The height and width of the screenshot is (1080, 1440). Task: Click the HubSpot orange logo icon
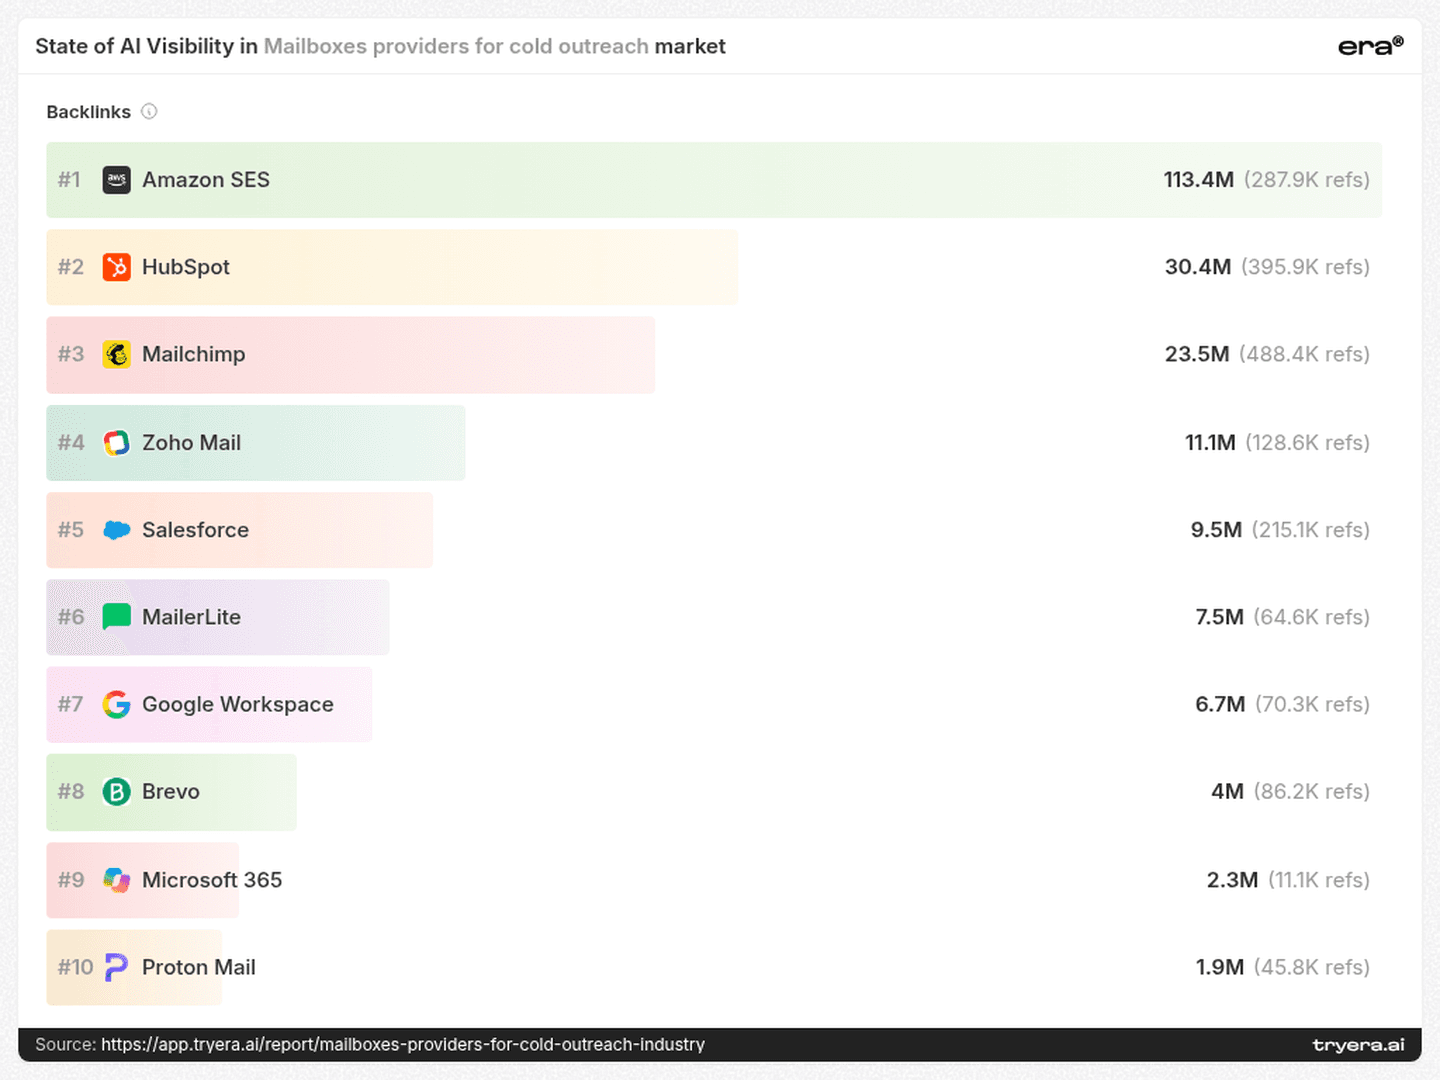117,267
